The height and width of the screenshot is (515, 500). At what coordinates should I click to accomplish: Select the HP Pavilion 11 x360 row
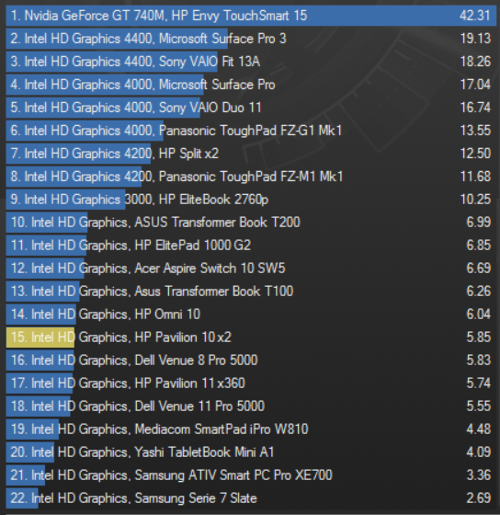pyautogui.click(x=251, y=383)
